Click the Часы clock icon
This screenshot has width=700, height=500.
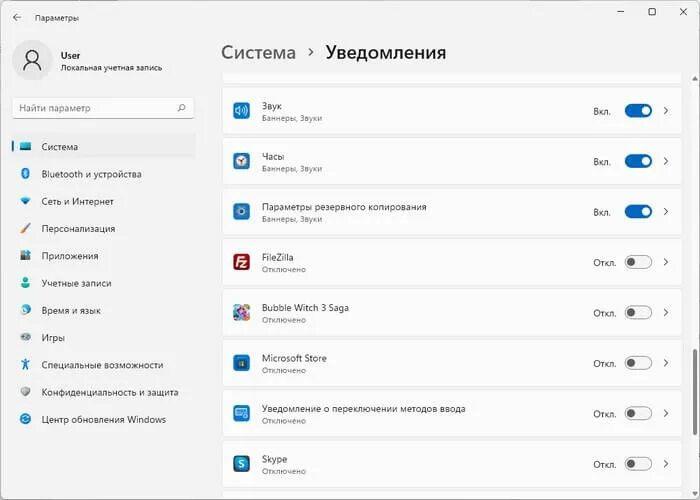click(x=241, y=161)
